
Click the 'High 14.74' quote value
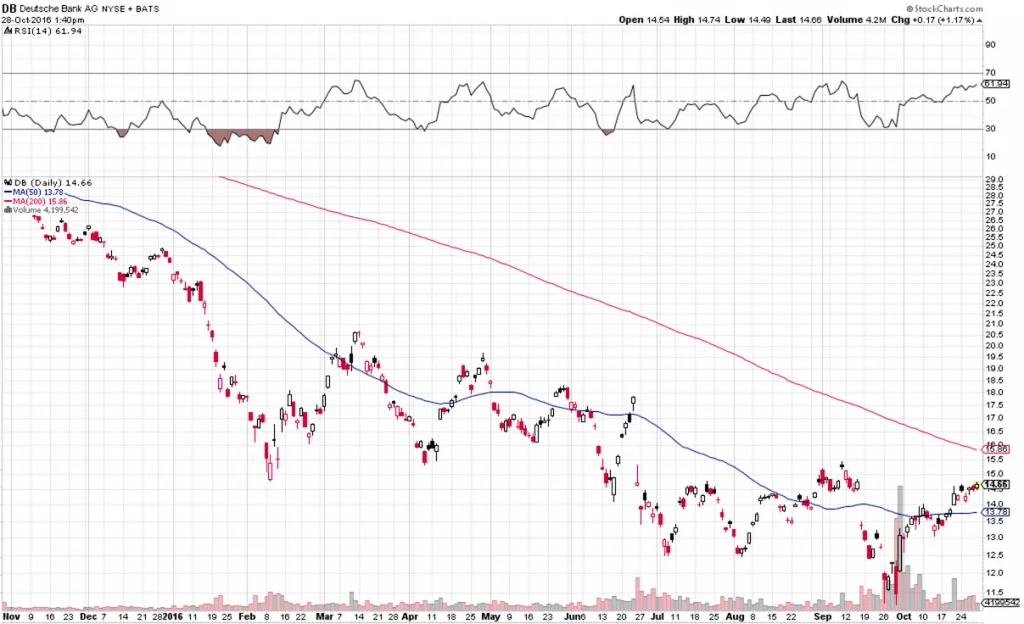696,20
